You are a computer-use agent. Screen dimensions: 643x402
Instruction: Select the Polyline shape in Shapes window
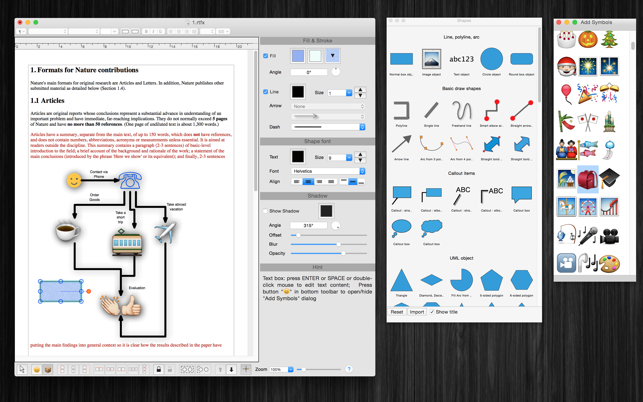coord(401,110)
